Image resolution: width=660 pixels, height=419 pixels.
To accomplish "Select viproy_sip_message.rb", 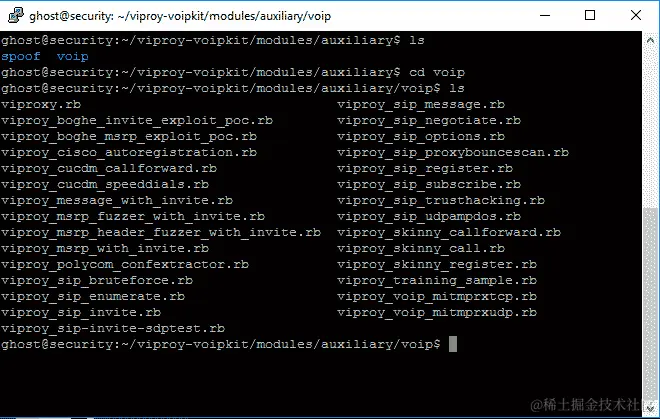I will (421, 104).
